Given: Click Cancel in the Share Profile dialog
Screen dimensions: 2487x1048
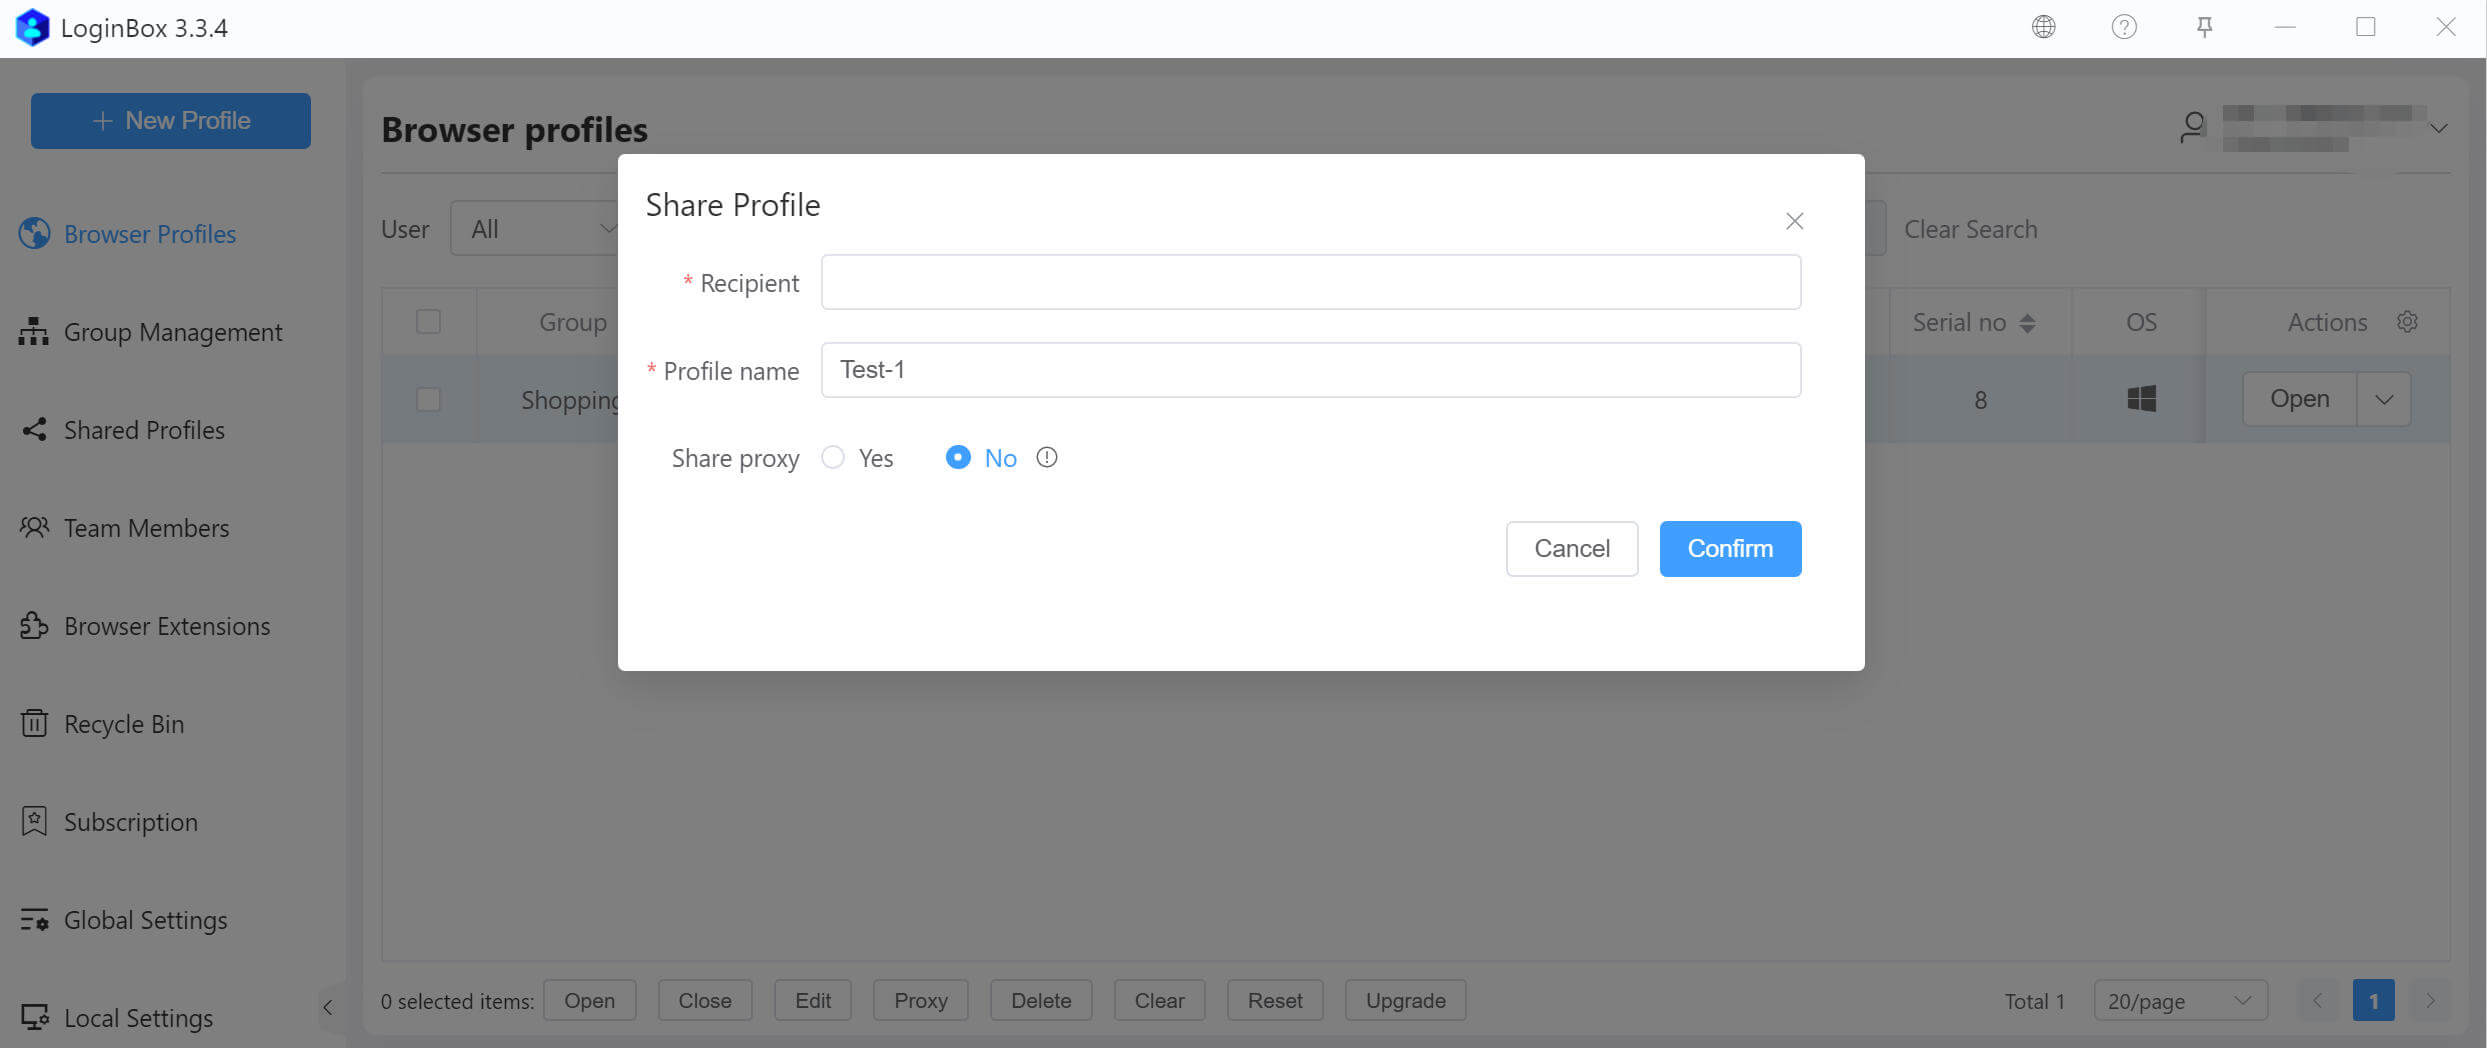Looking at the screenshot, I should [1571, 548].
